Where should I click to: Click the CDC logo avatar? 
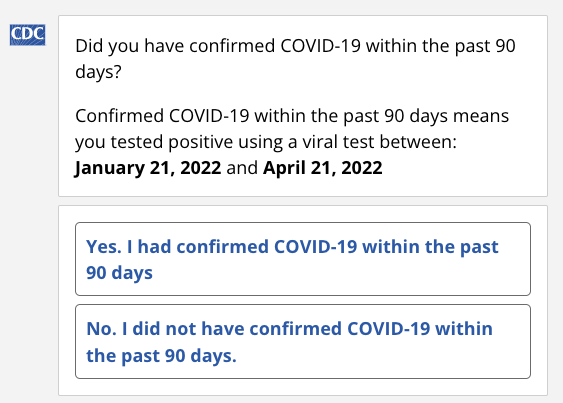click(27, 35)
